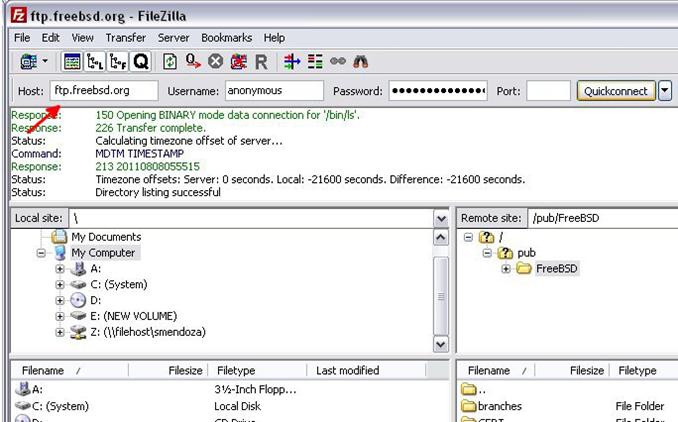Screen dimensions: 678x422
Task: Open the Local site path dropdown
Action: point(441,218)
